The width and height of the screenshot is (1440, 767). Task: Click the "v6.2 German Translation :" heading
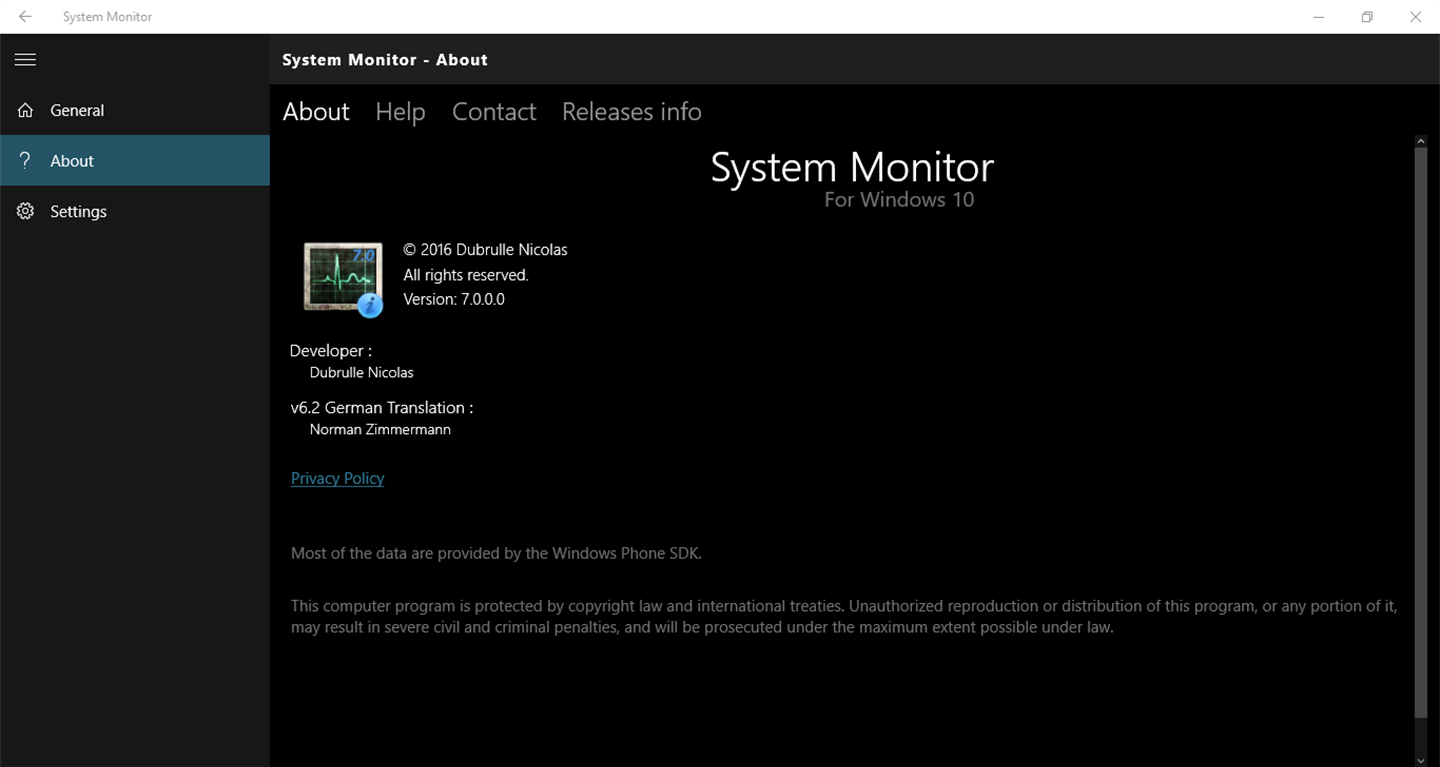pos(382,408)
